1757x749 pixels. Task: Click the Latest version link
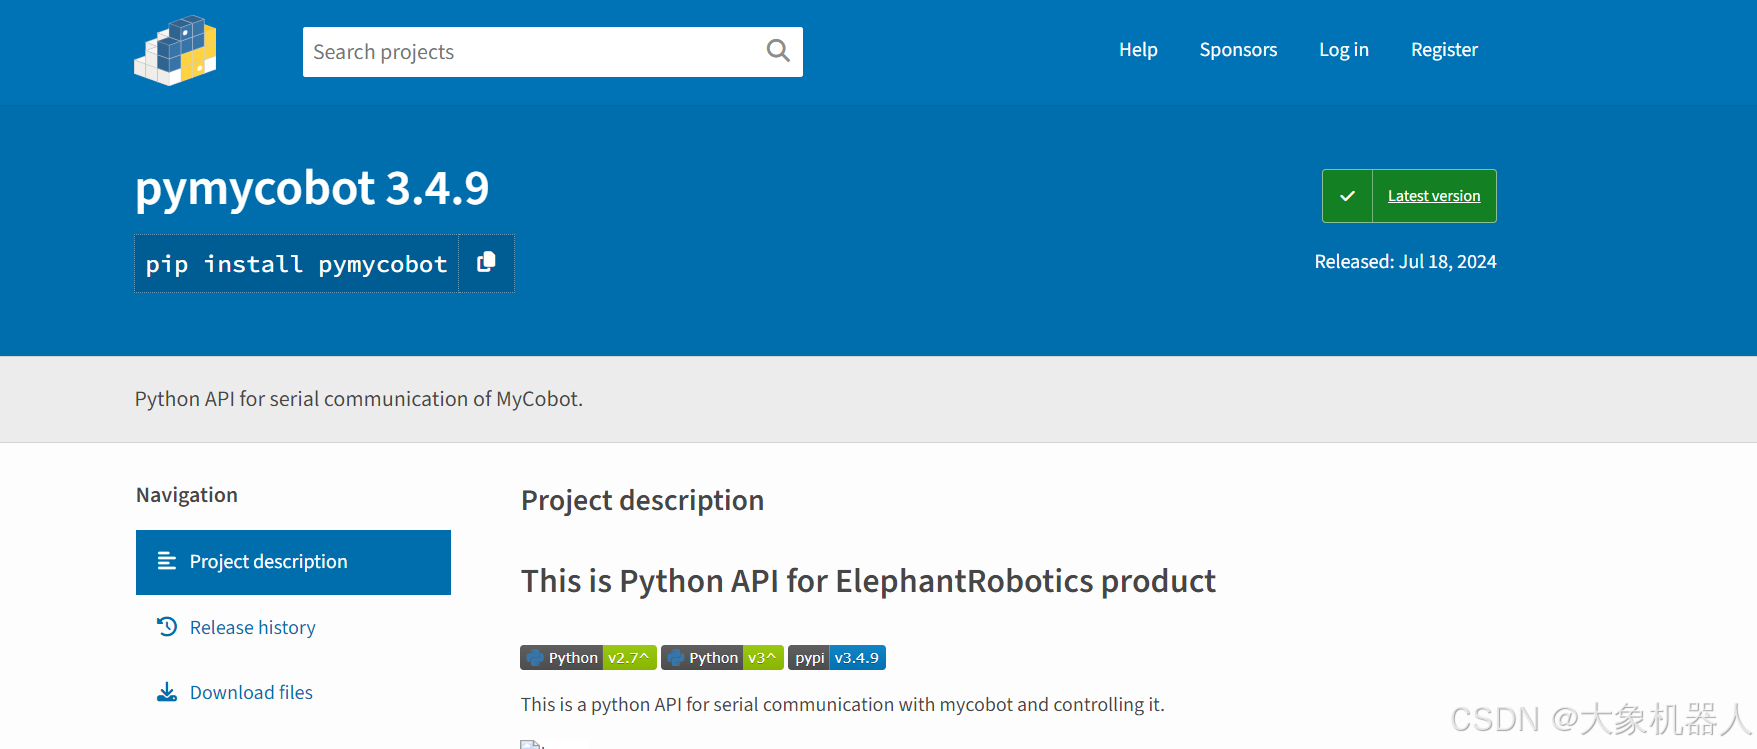pyautogui.click(x=1434, y=196)
